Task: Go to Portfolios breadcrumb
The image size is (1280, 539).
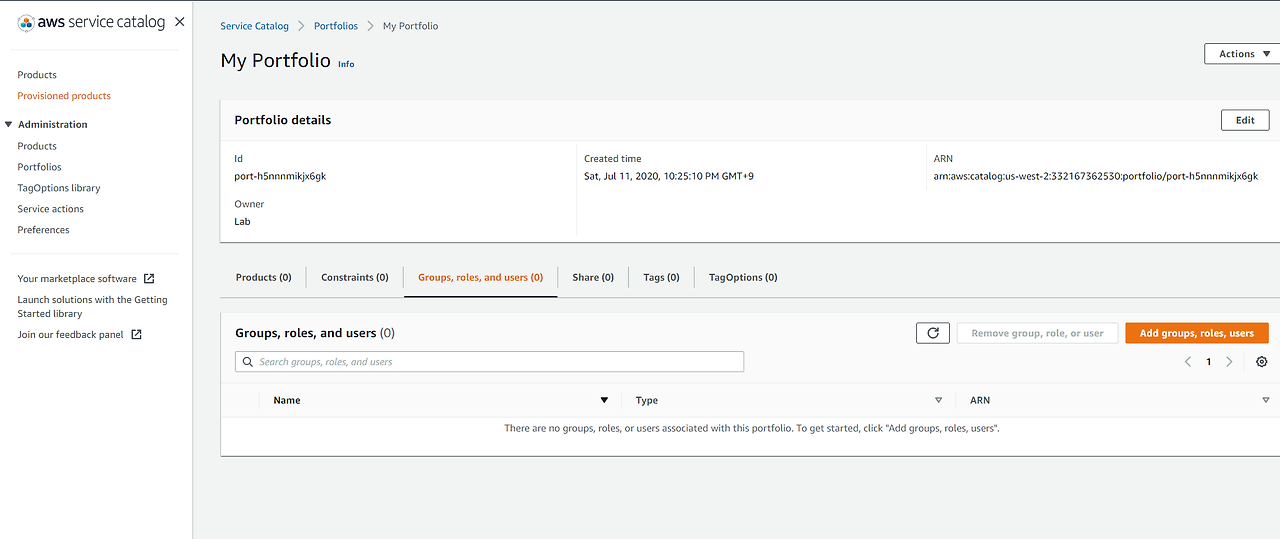Action: tap(336, 26)
